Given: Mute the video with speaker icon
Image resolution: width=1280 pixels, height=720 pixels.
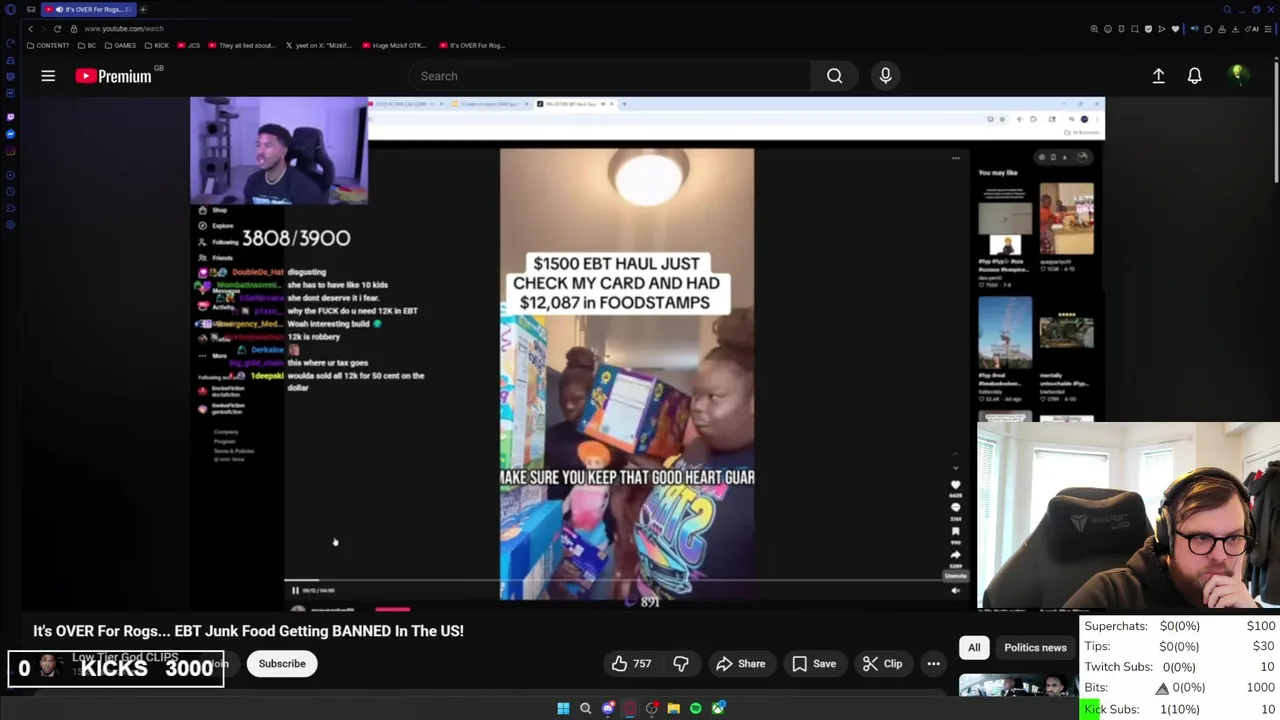Looking at the screenshot, I should pyautogui.click(x=955, y=590).
